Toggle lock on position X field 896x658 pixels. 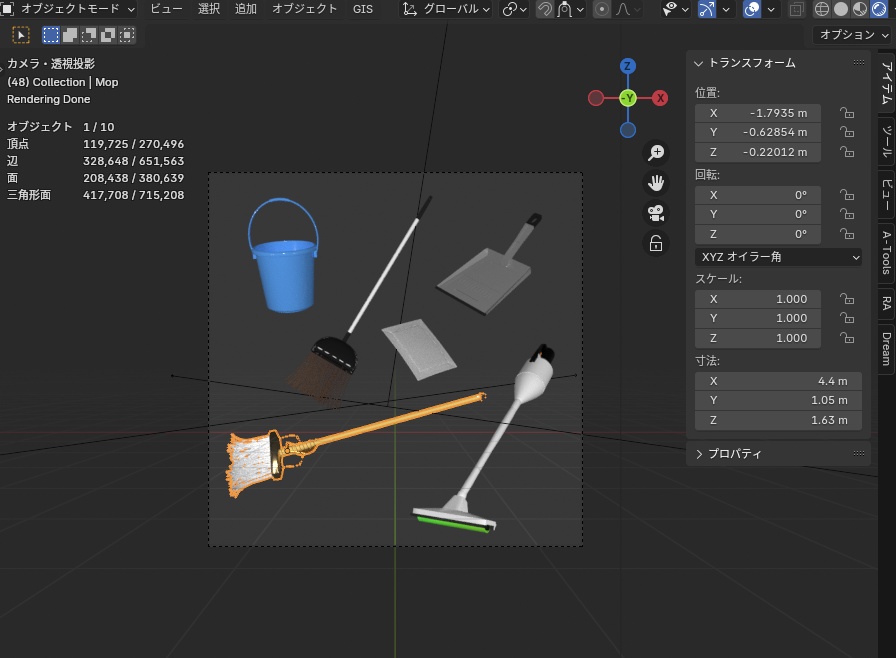(x=847, y=113)
